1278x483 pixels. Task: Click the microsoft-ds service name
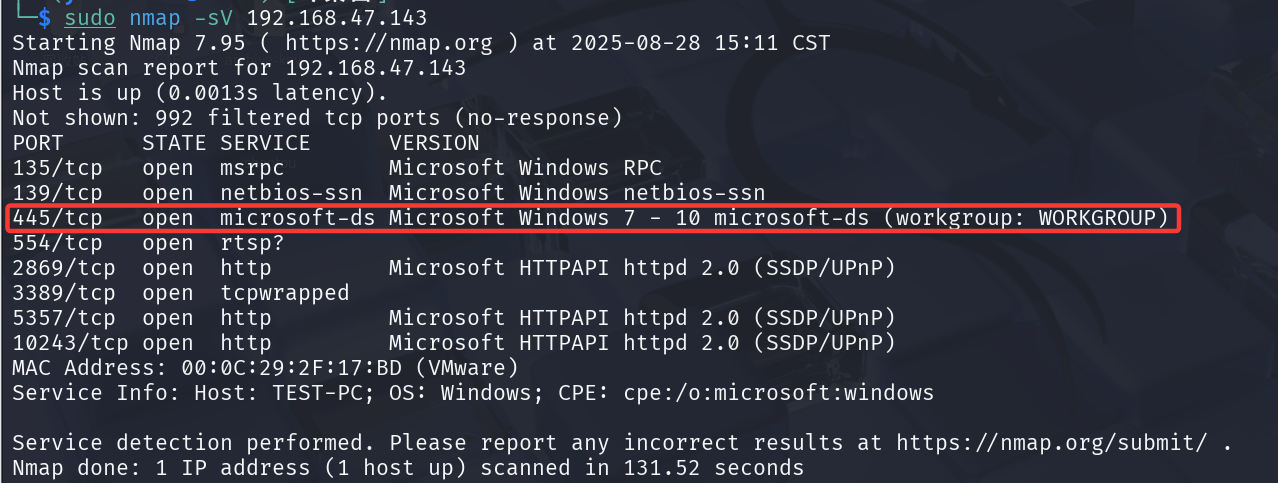click(297, 218)
